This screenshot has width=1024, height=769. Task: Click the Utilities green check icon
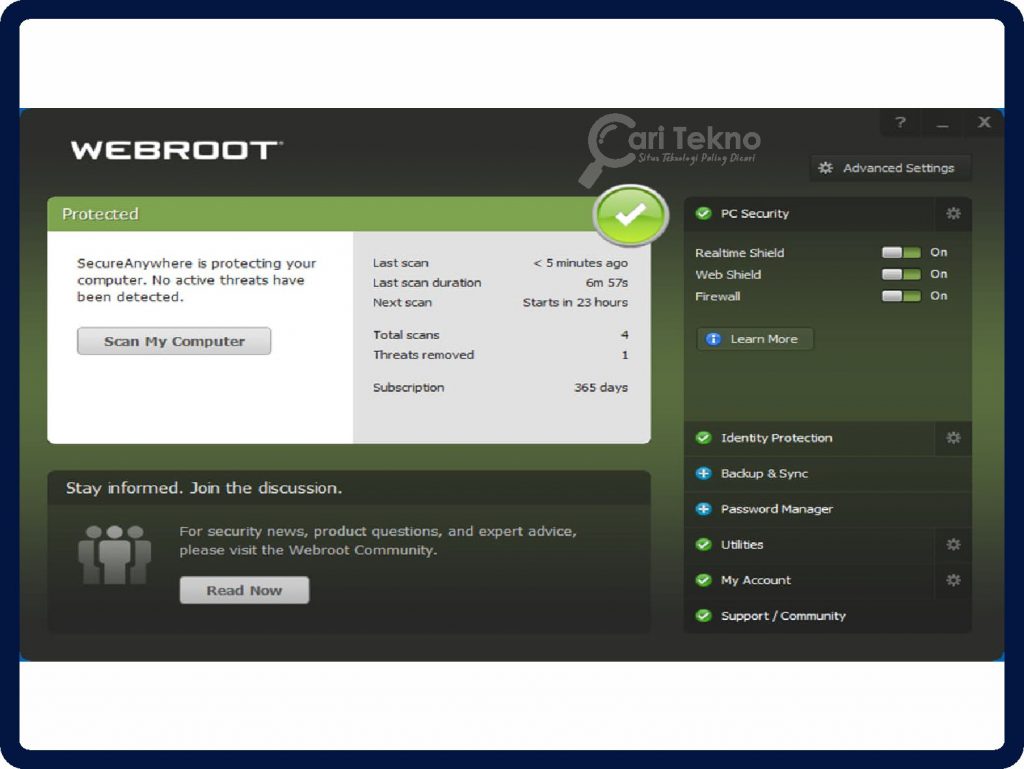703,544
